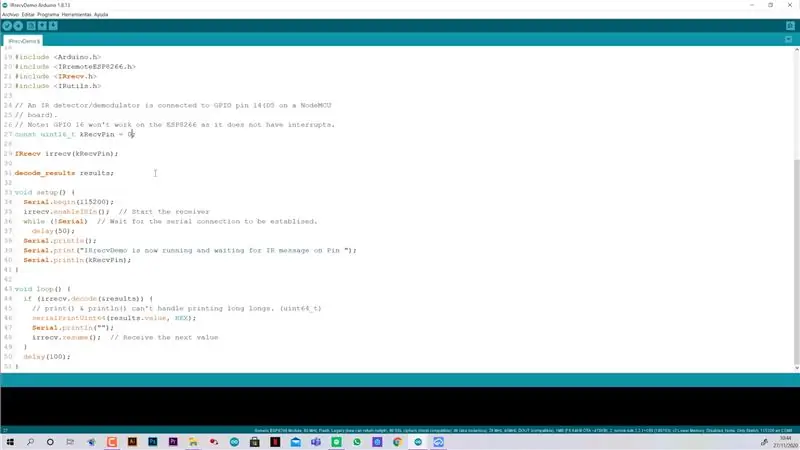Image resolution: width=800 pixels, height=450 pixels.
Task: Open the Archivo menu
Action: click(x=10, y=15)
